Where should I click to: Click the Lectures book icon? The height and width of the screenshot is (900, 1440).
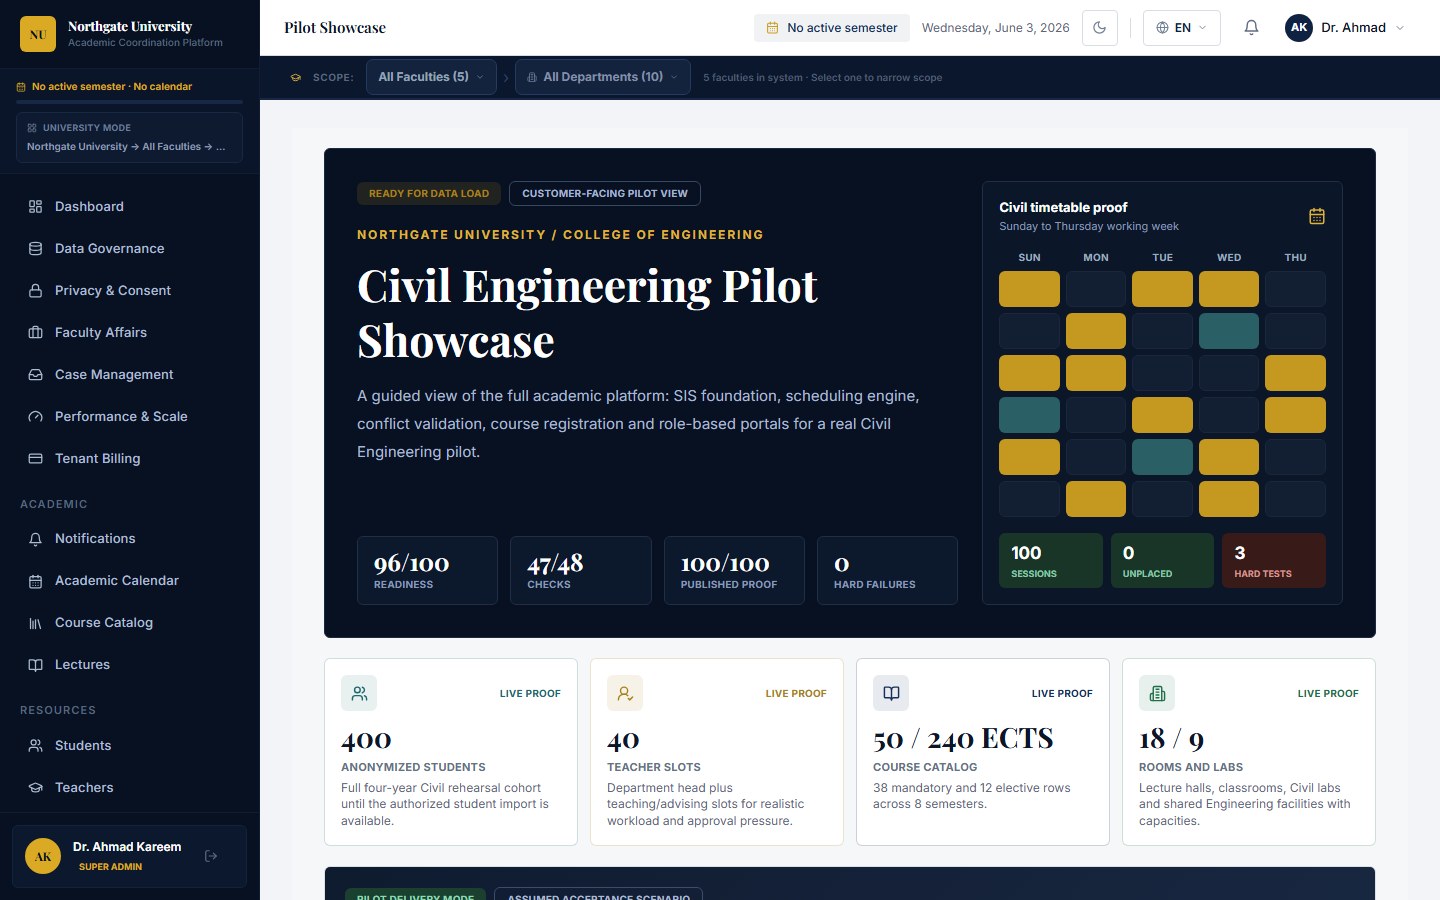[36, 665]
